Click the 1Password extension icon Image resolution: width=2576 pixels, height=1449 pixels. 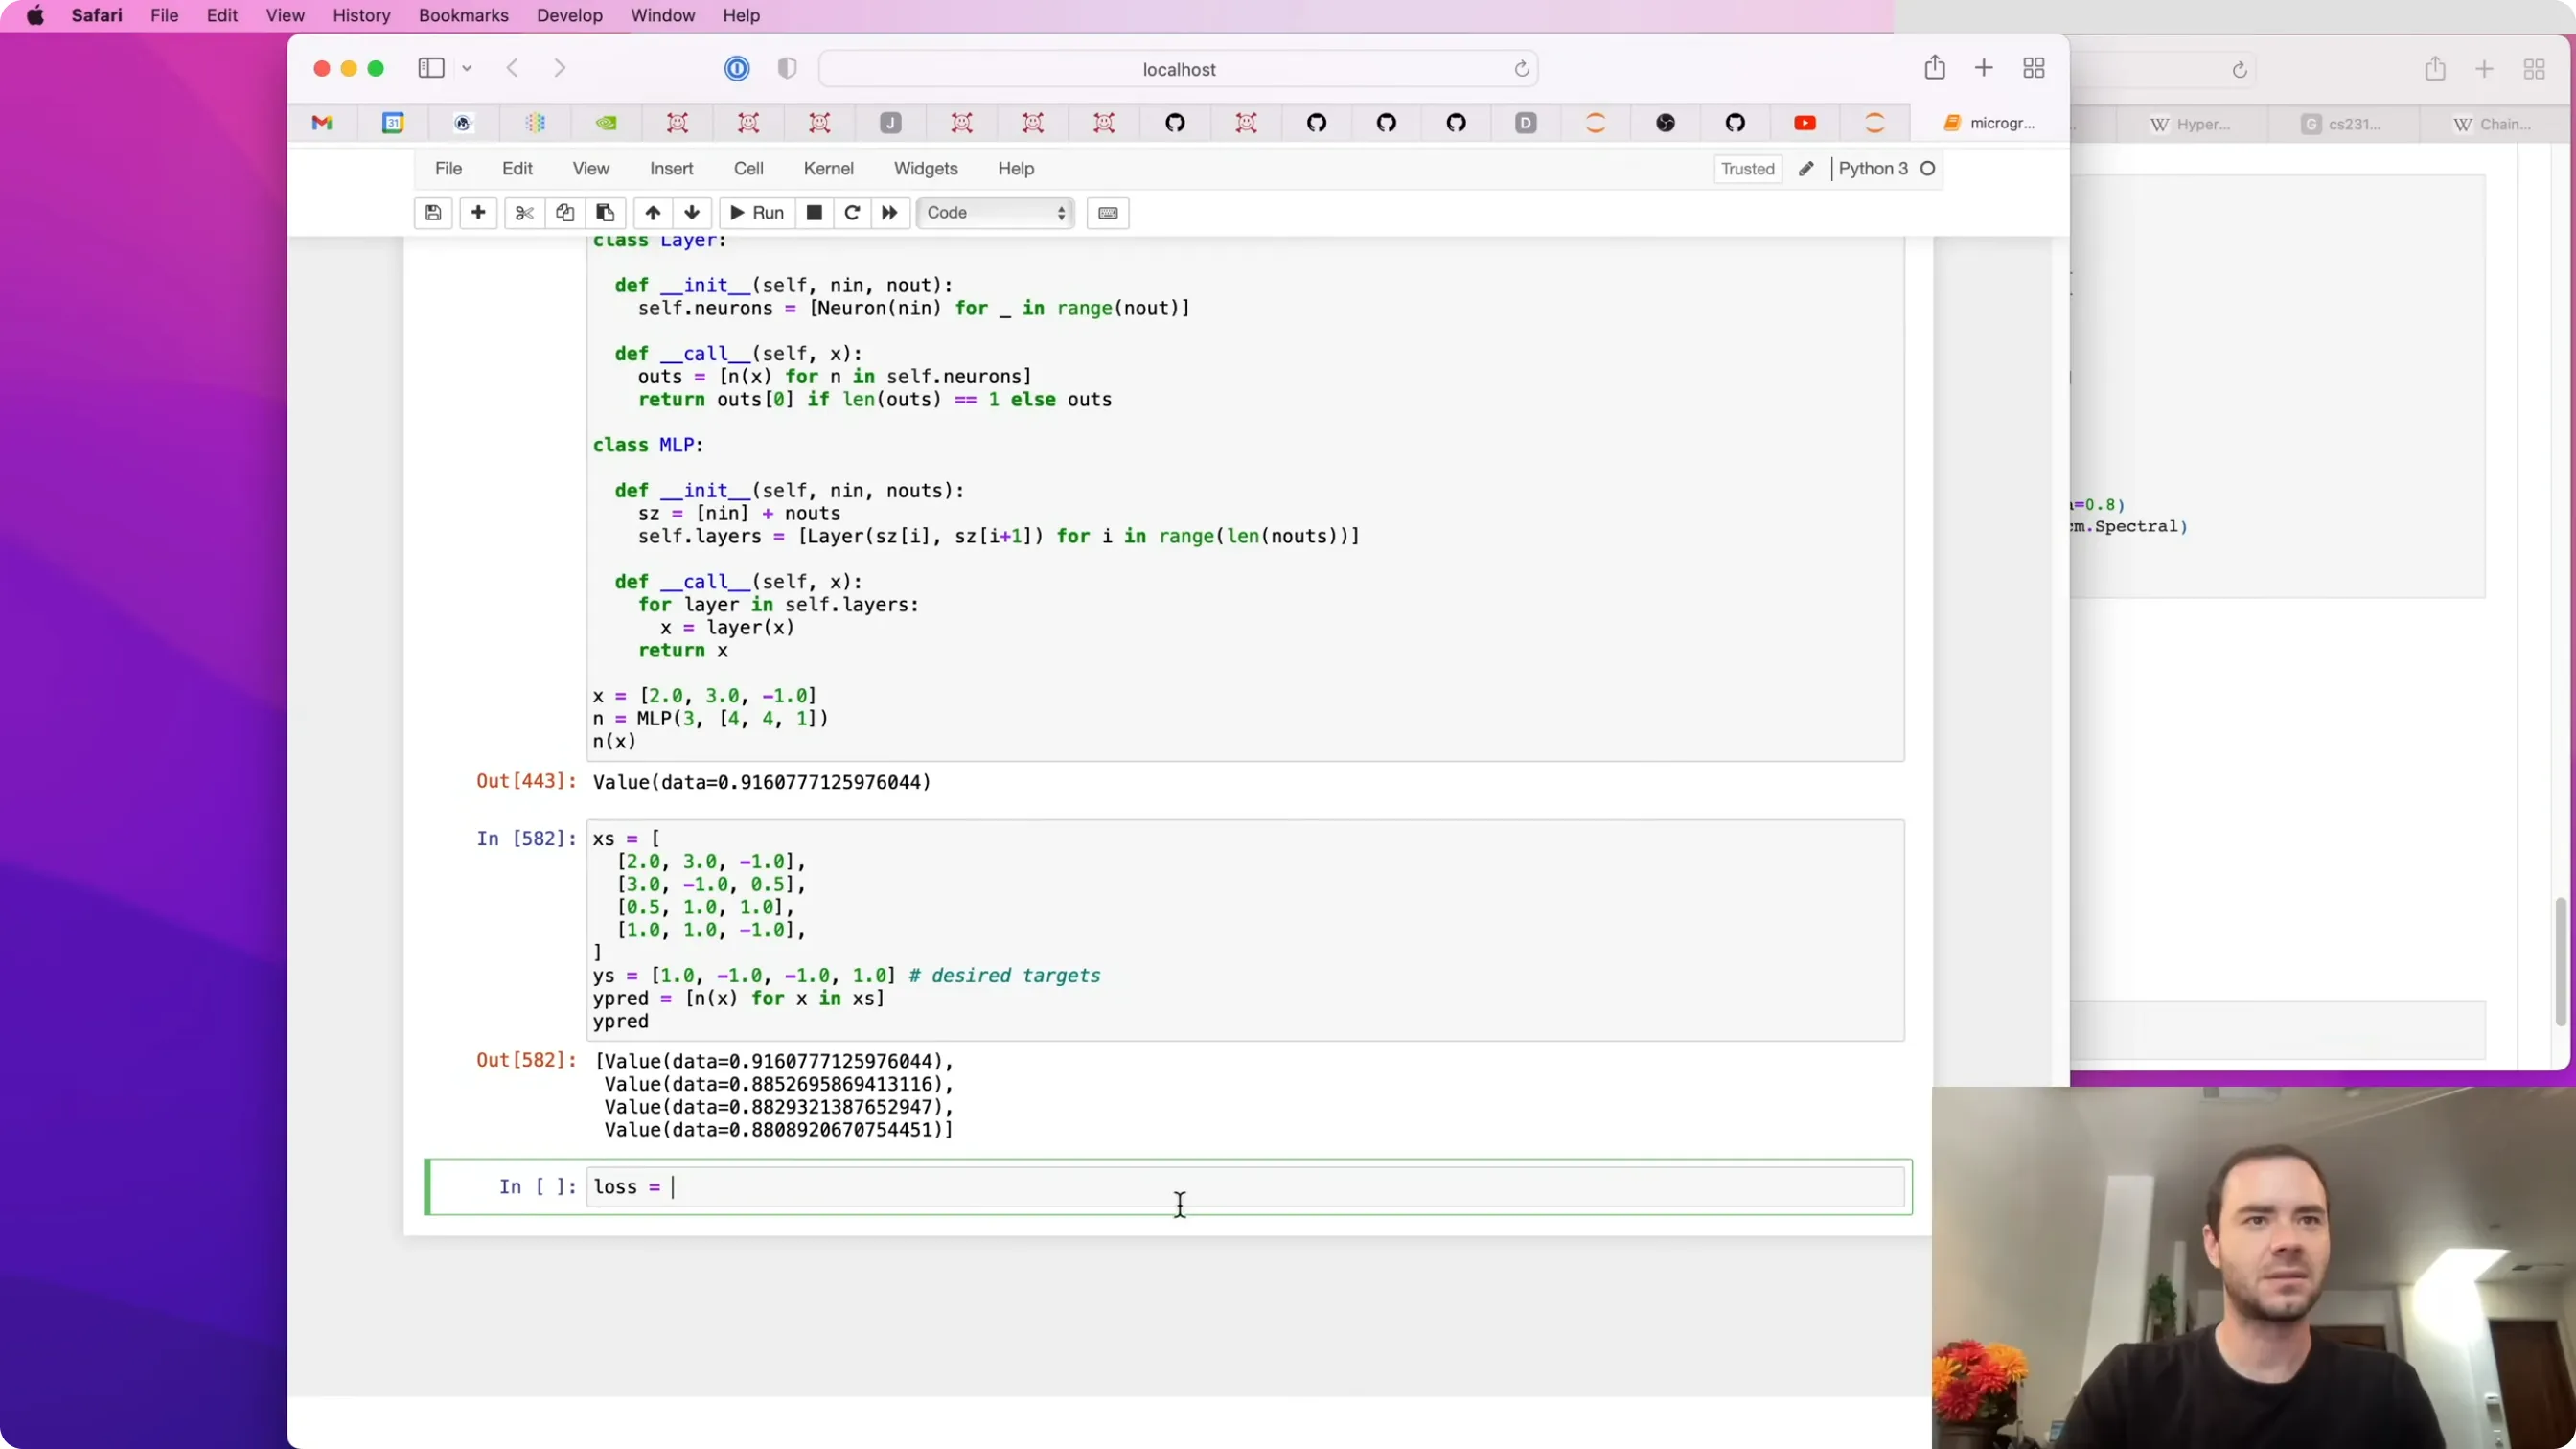point(737,68)
